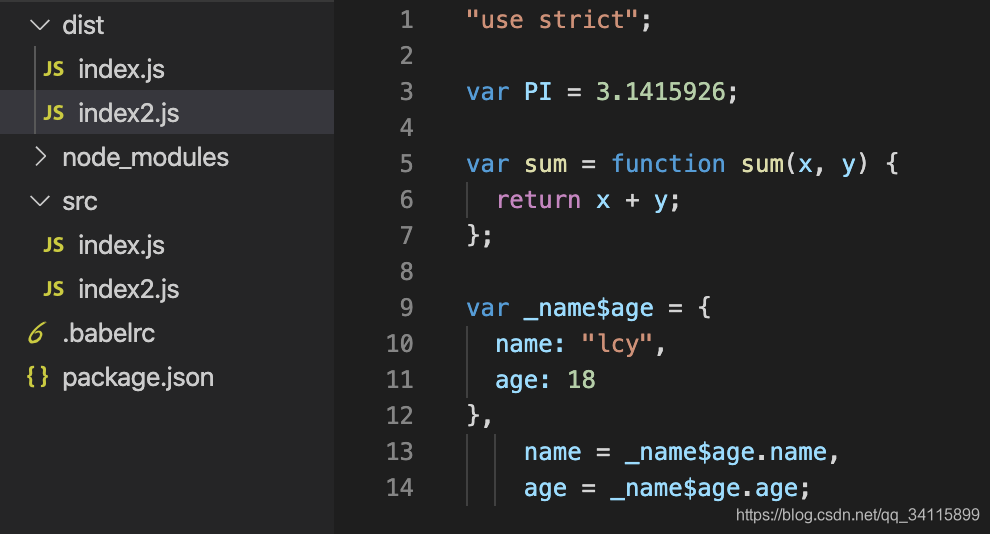
Task: Open index2.js in the dist folder
Action: point(129,113)
